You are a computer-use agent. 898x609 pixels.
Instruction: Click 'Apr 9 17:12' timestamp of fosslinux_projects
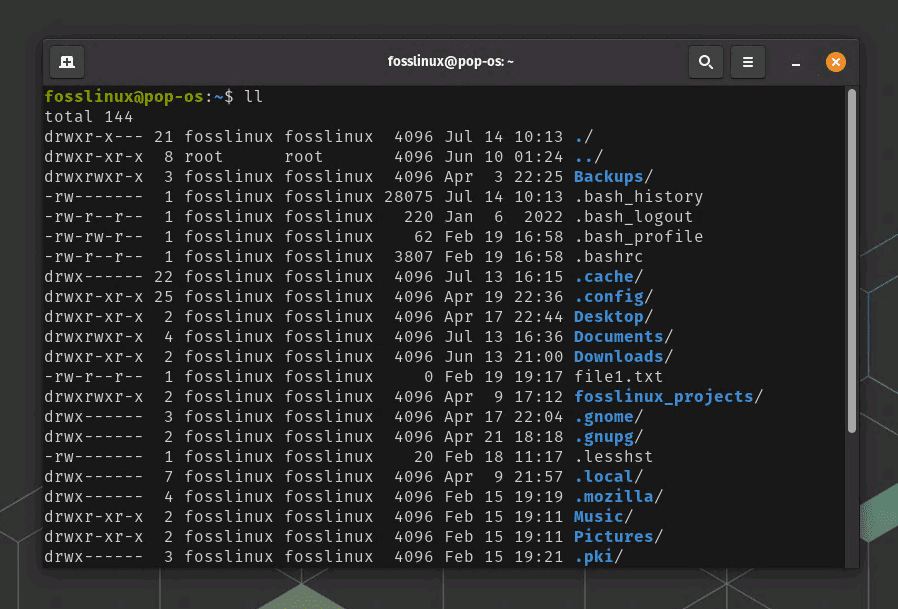coord(504,396)
